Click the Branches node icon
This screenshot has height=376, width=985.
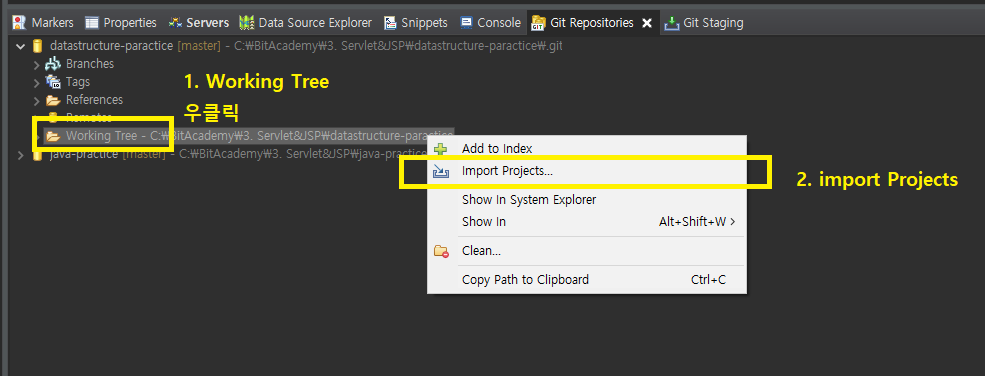(53, 64)
